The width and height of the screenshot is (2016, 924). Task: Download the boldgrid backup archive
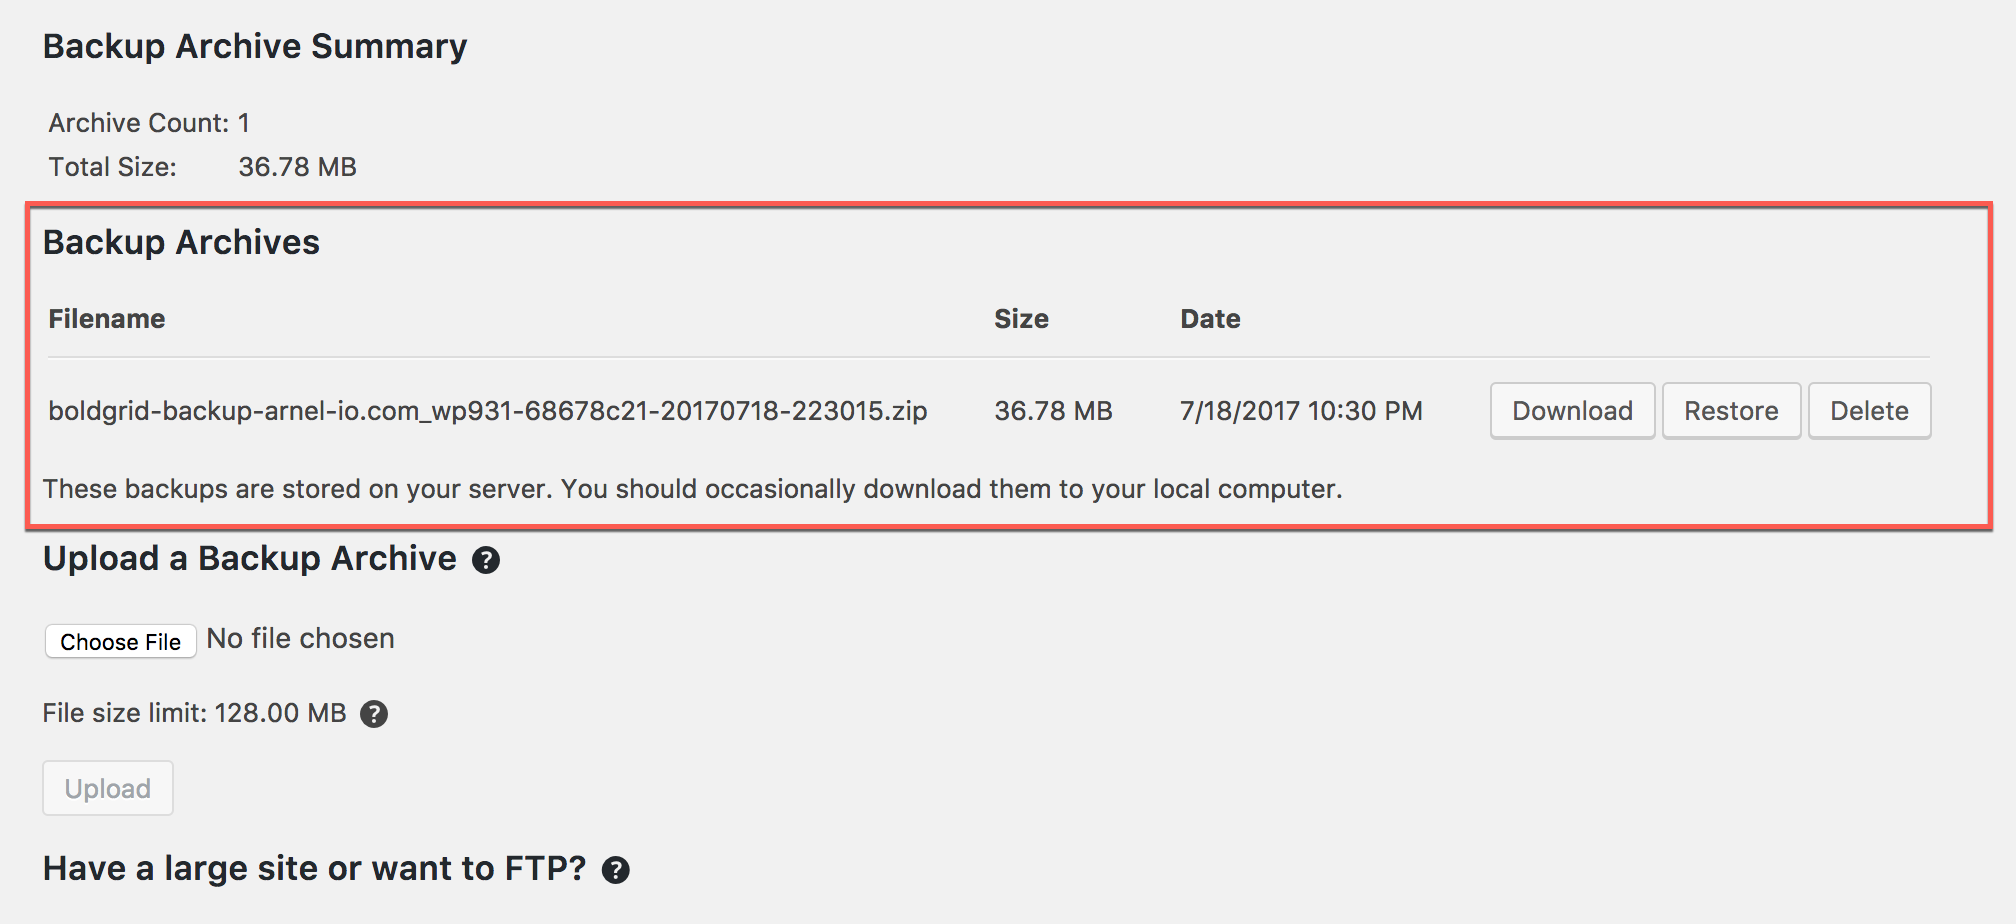pos(1572,411)
